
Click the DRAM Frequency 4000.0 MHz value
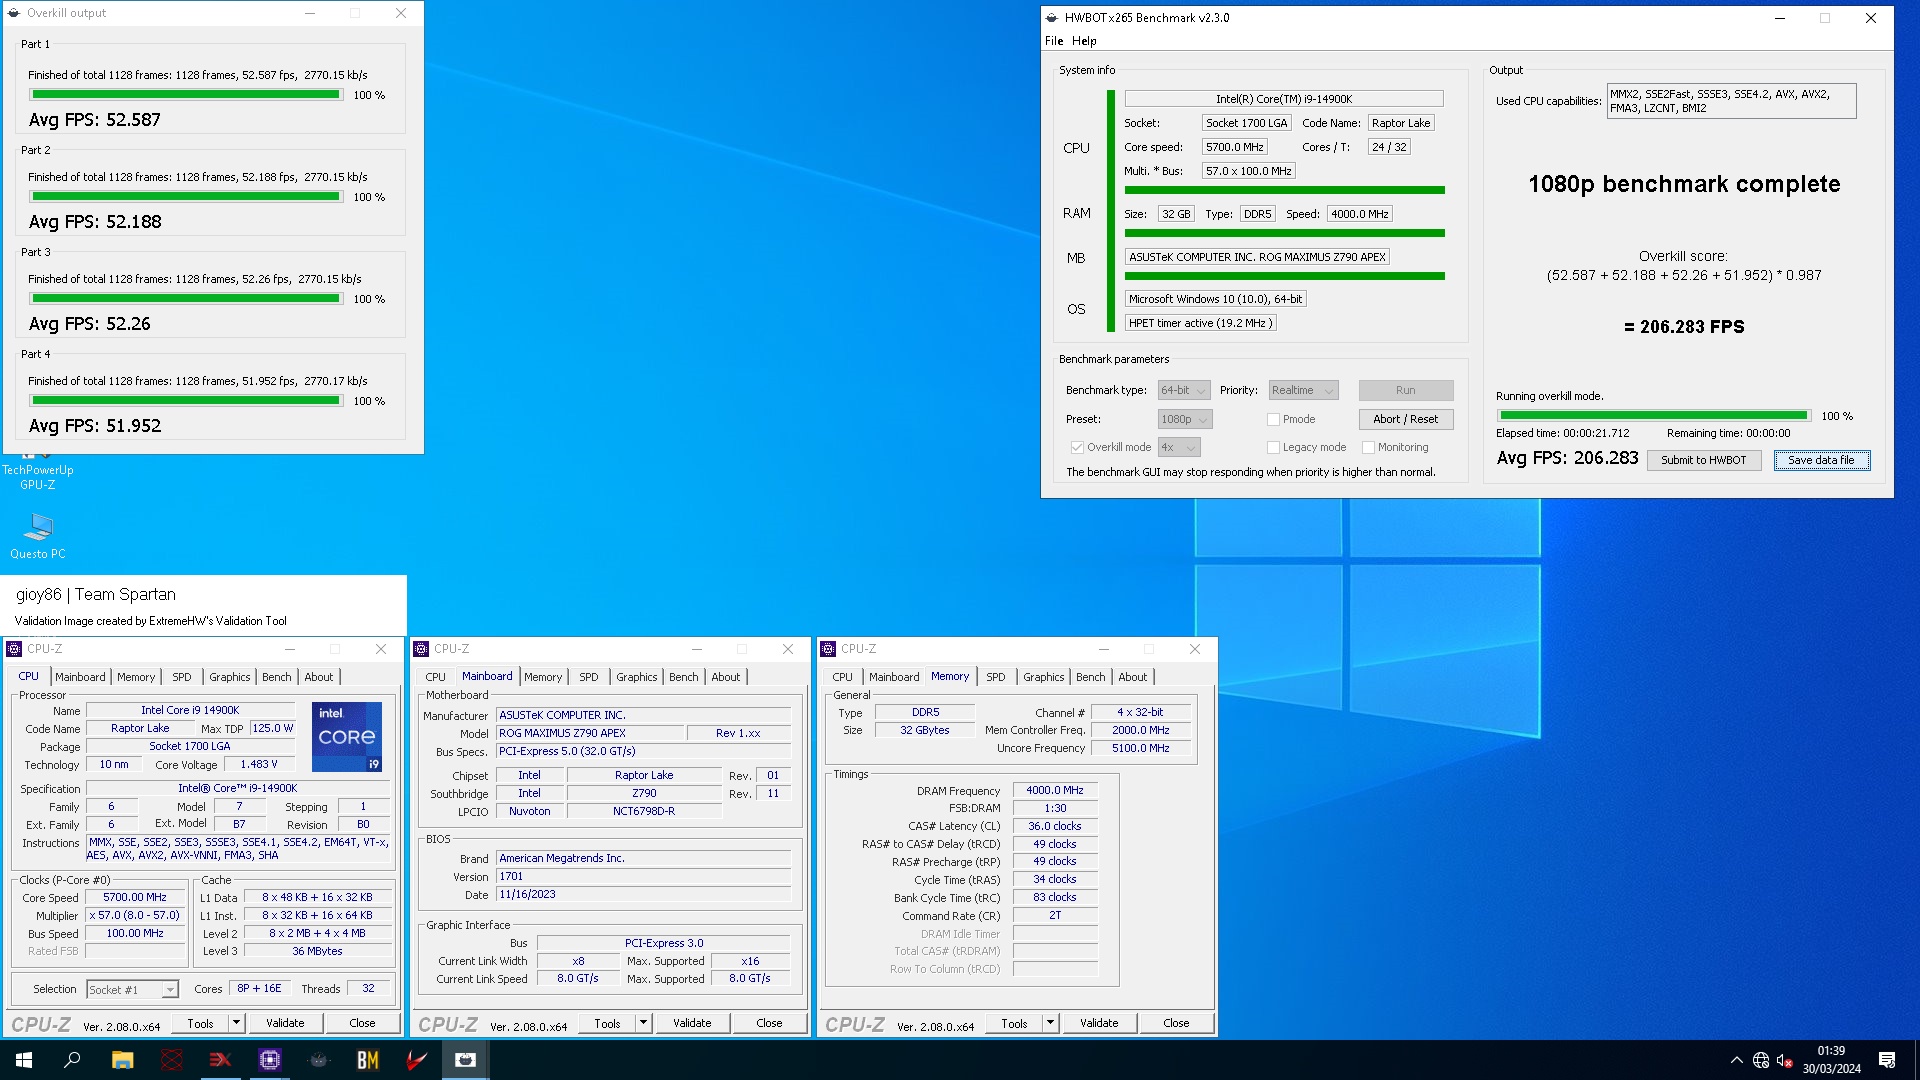(x=1055, y=790)
